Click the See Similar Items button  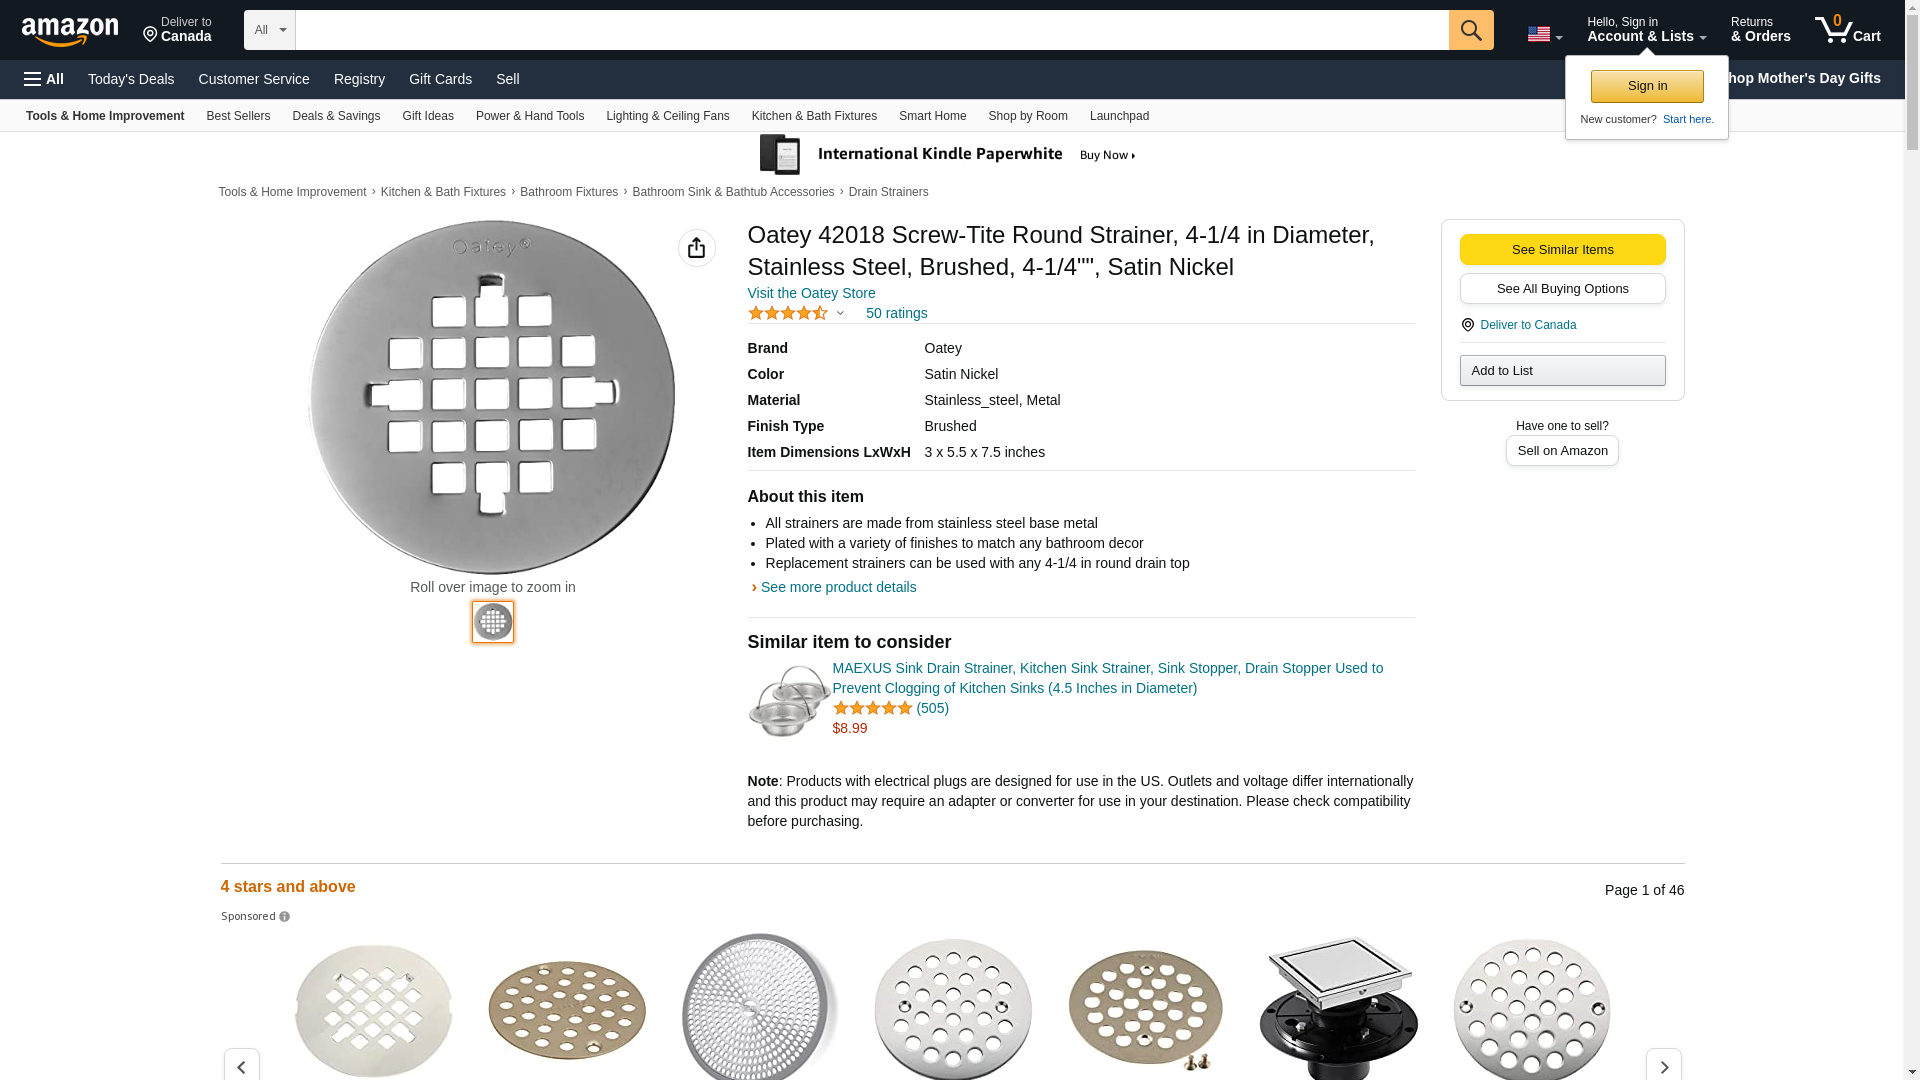pos(1562,250)
